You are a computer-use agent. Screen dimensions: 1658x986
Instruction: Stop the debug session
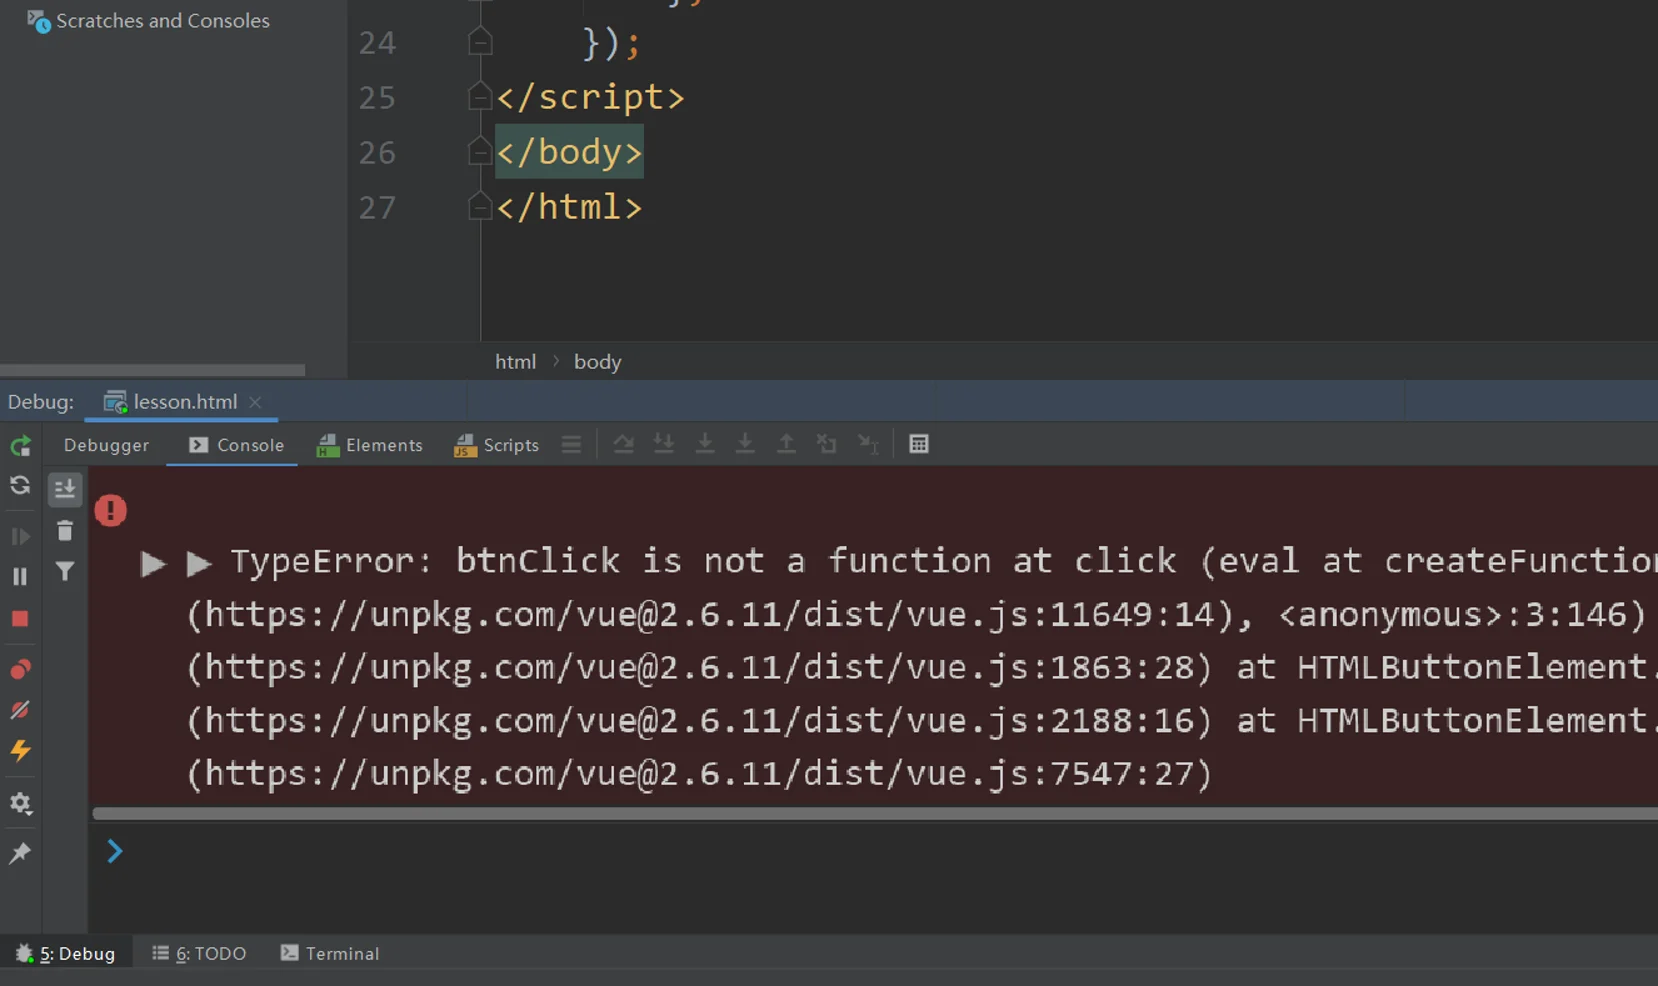pyautogui.click(x=20, y=619)
